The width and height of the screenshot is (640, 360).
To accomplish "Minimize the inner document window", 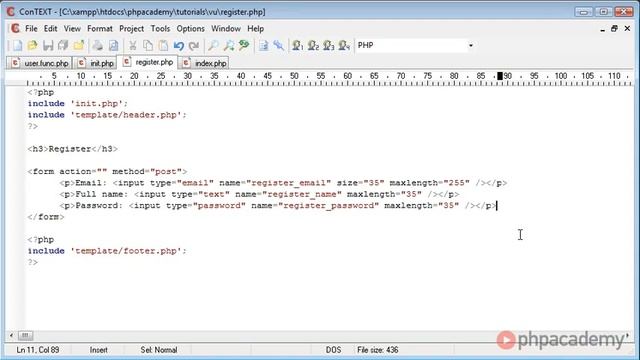I will coord(602,29).
